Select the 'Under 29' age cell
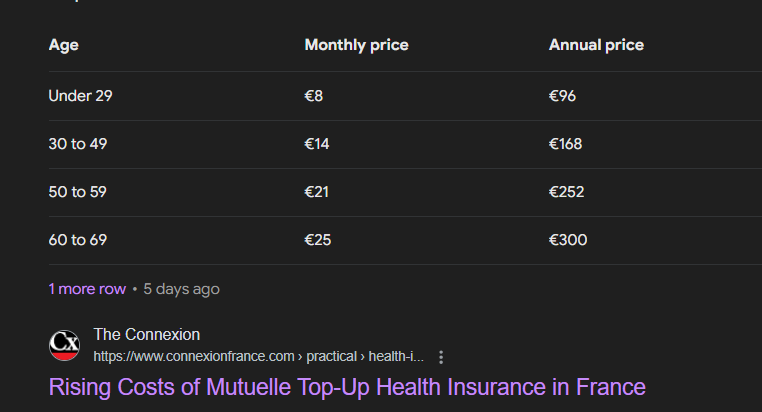This screenshot has height=412, width=762. [81, 96]
